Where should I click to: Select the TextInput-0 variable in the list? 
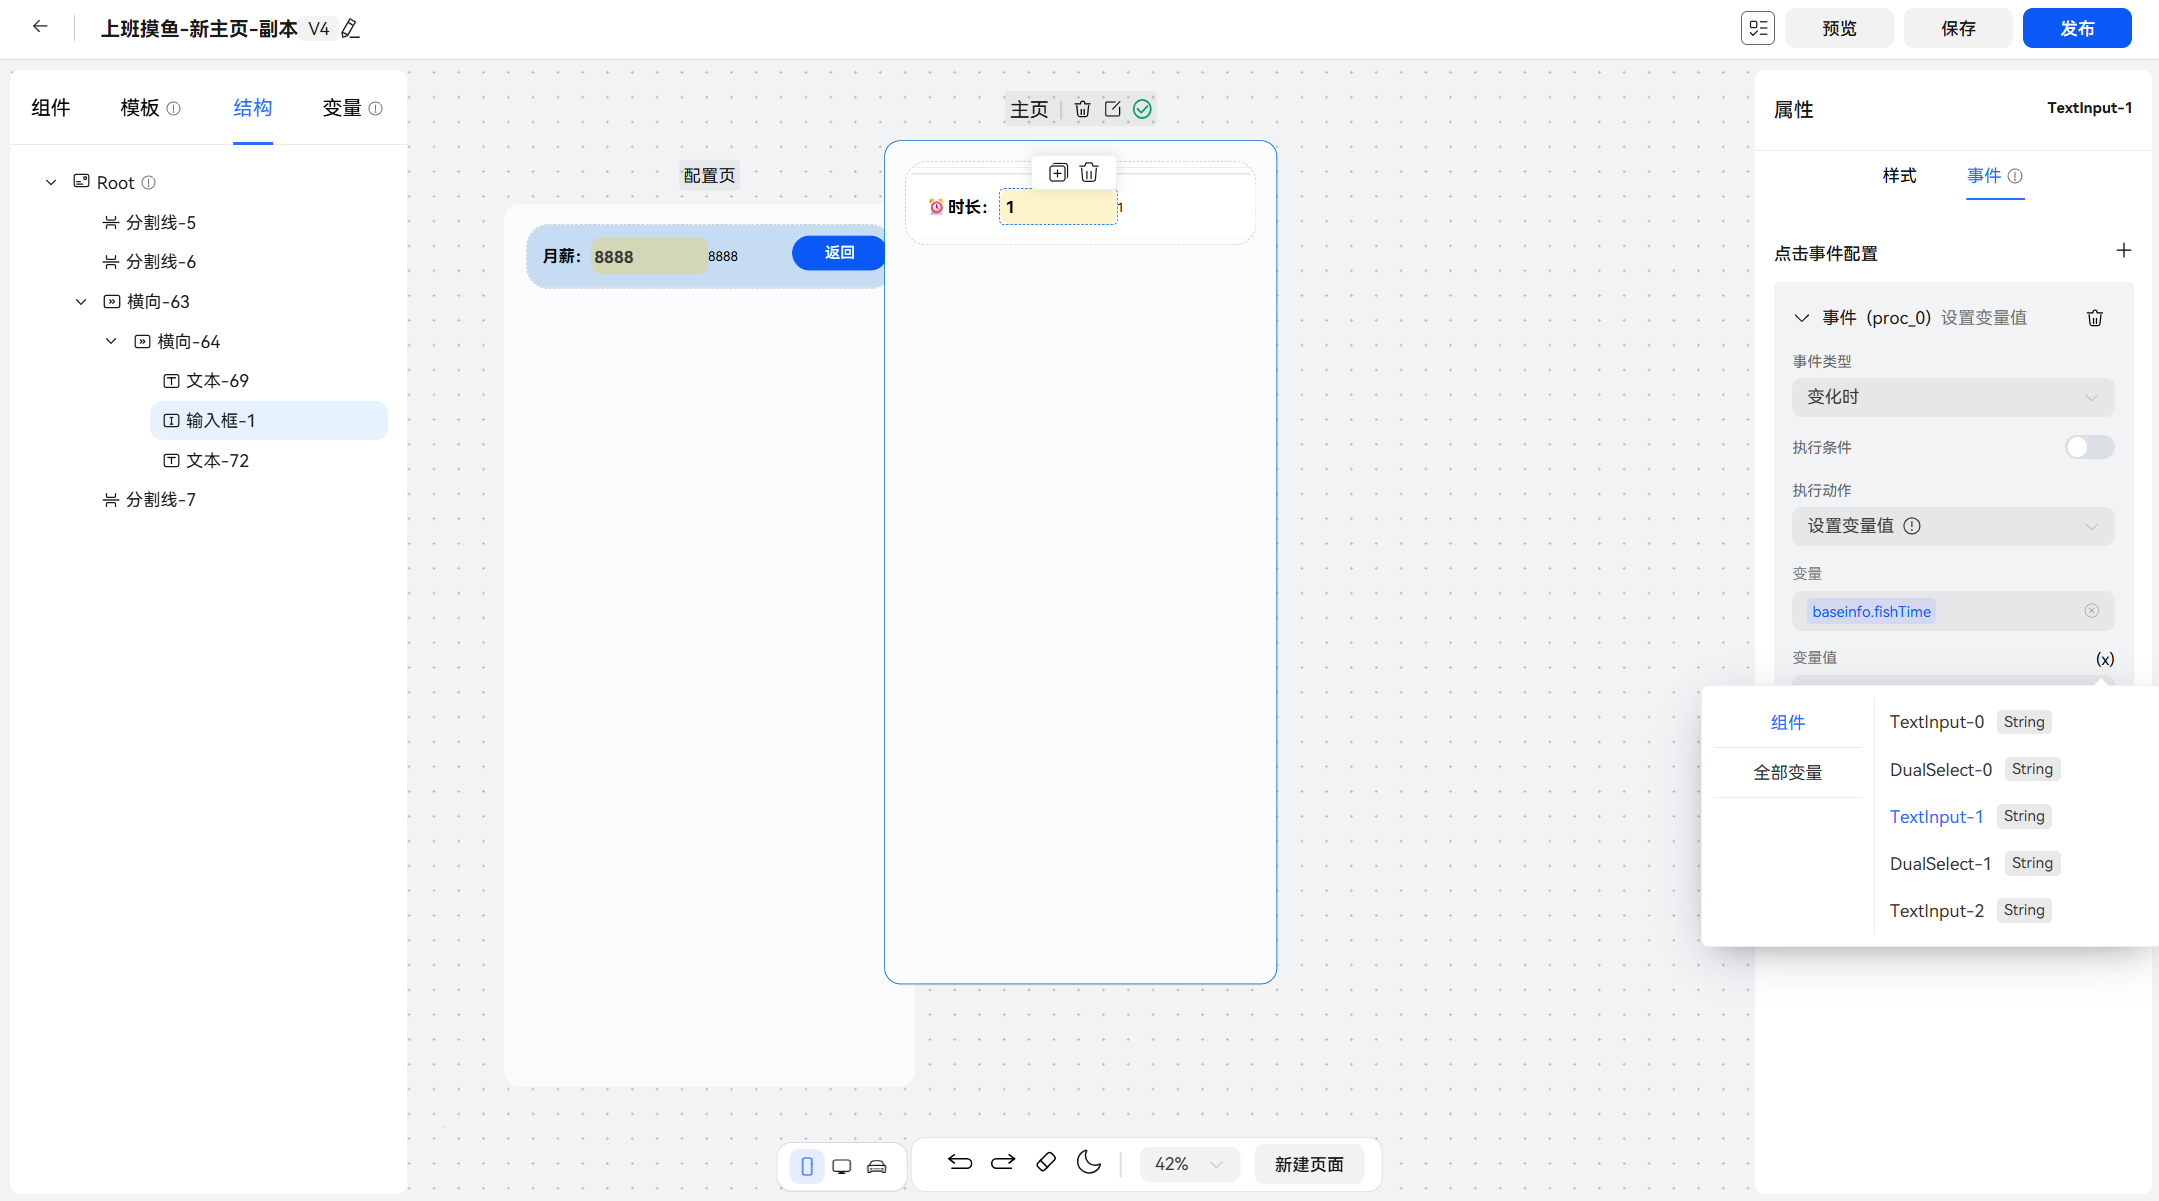pos(1936,721)
